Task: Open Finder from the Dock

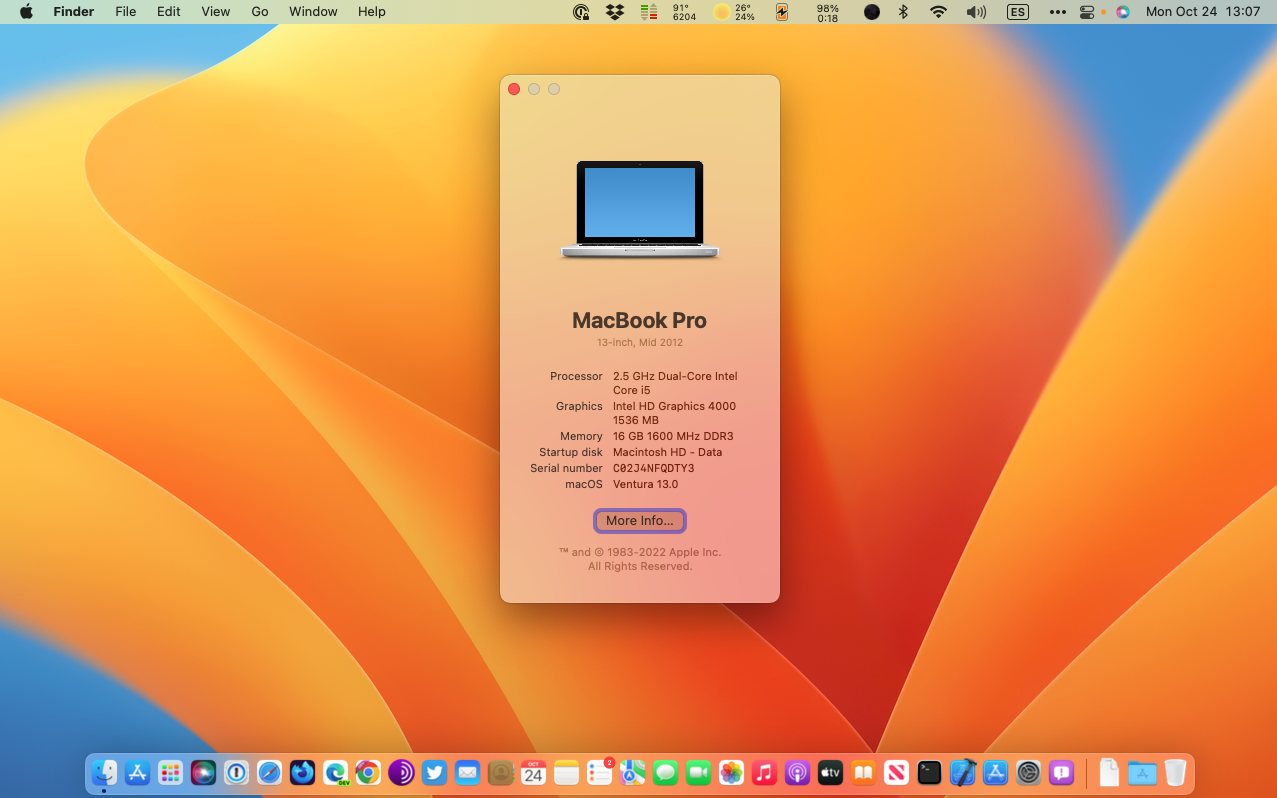Action: 104,772
